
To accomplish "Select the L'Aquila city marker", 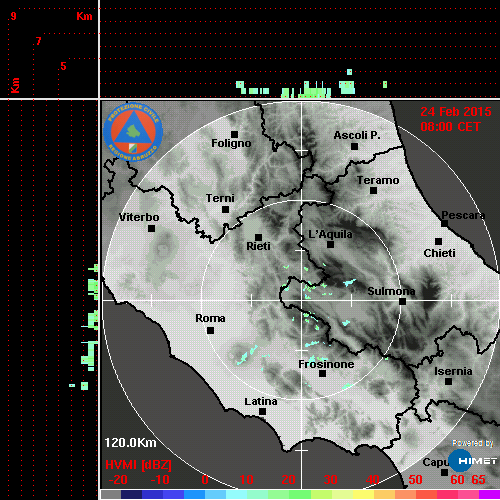I will coord(330,245).
